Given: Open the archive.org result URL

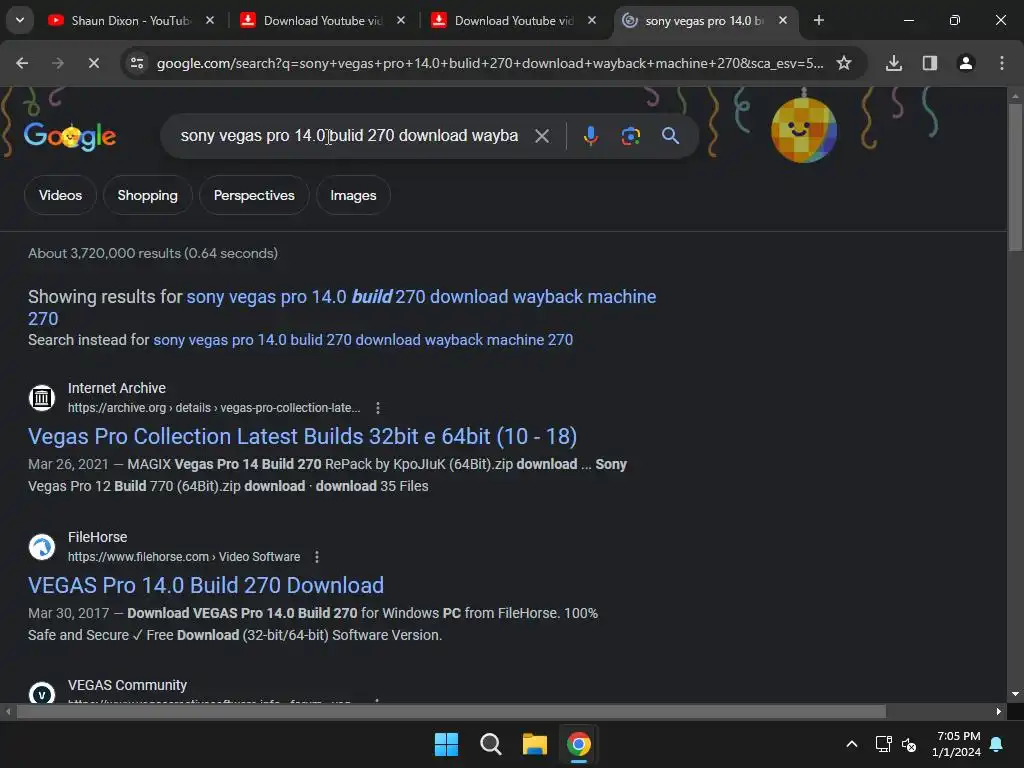Looking at the screenshot, I should click(x=214, y=408).
